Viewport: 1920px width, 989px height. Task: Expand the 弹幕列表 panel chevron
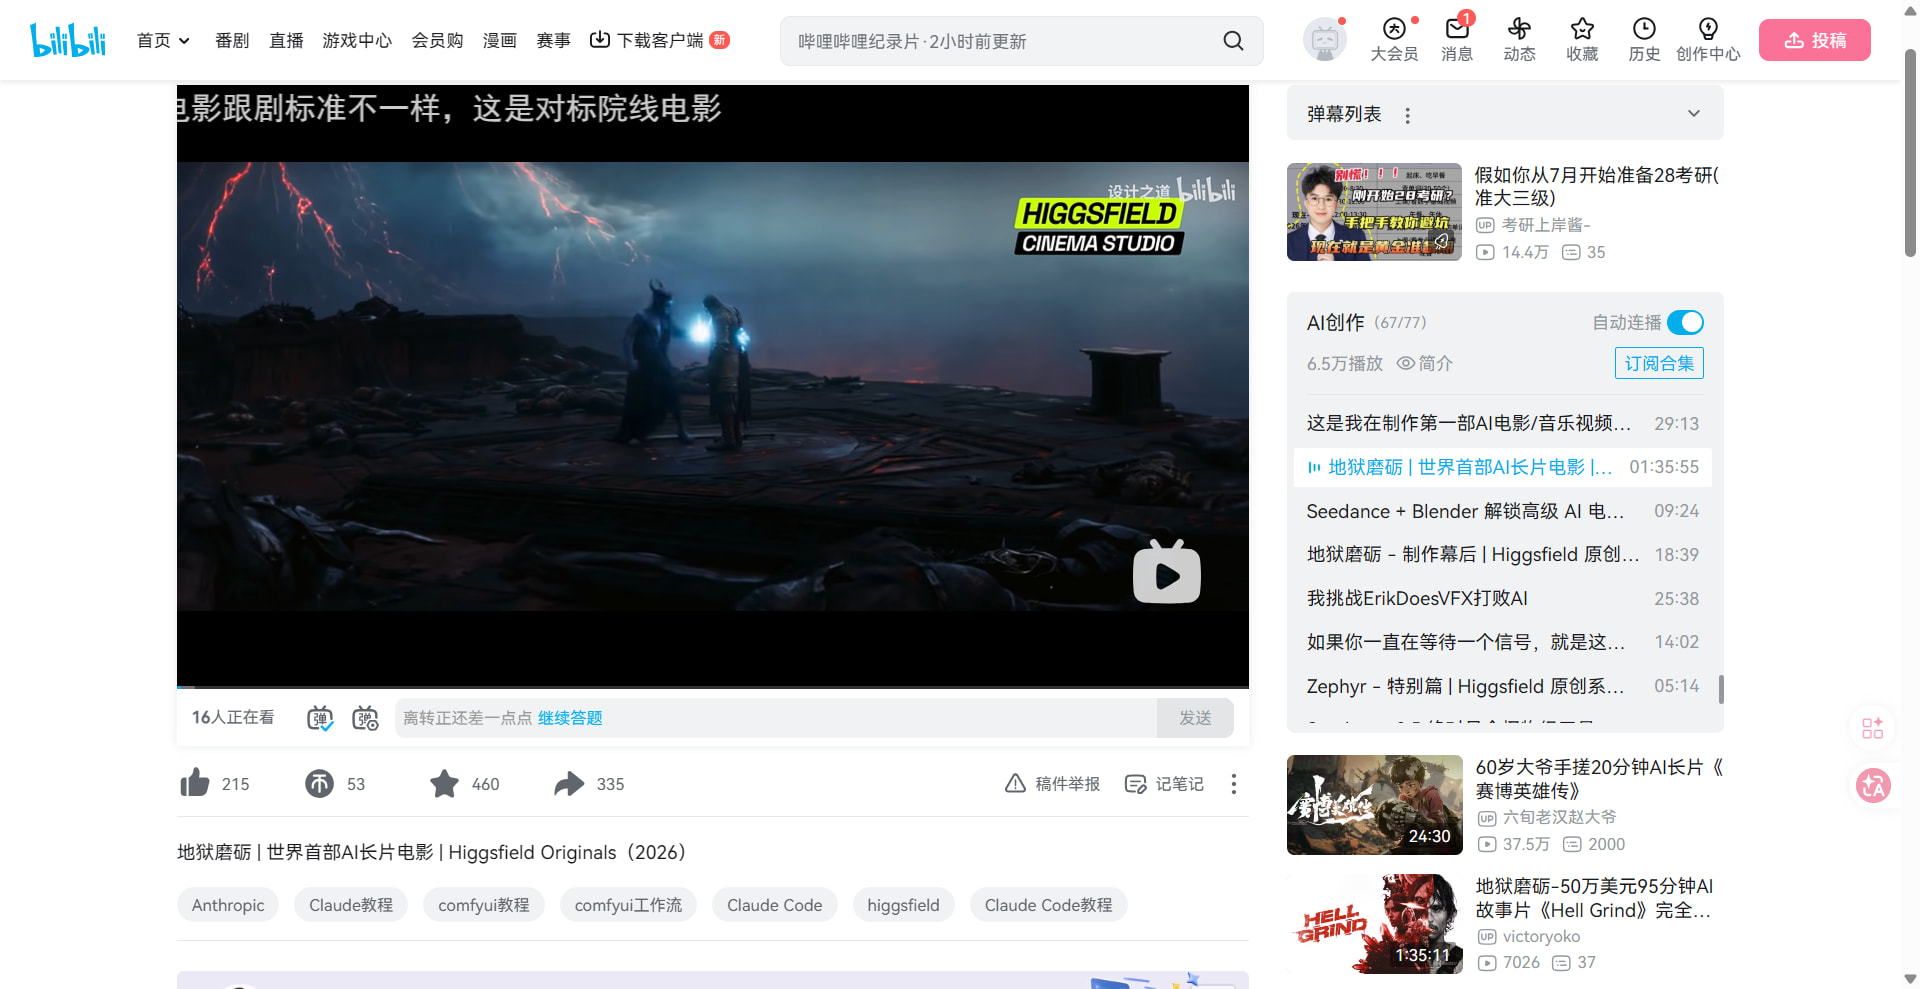tap(1694, 113)
